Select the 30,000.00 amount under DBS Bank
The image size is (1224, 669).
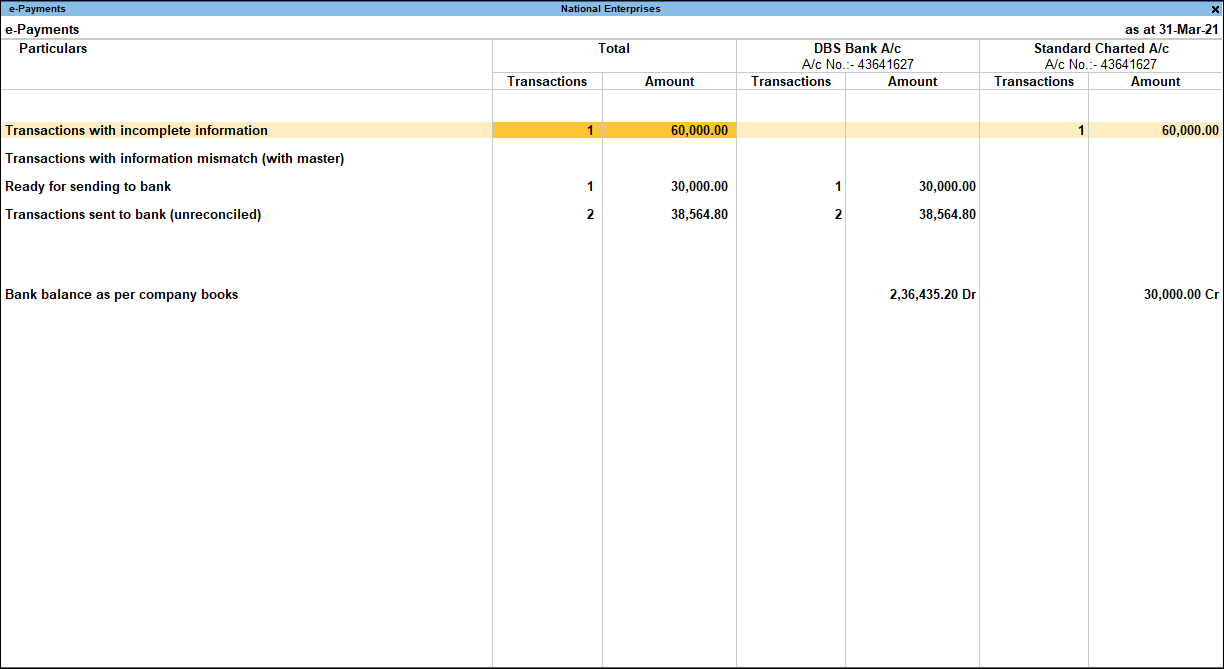point(946,186)
